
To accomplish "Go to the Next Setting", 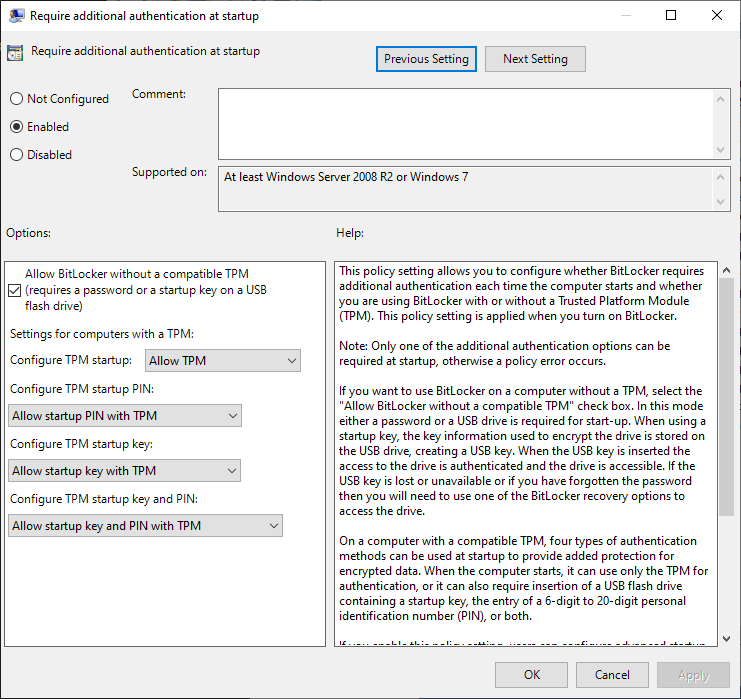I will click(x=535, y=59).
